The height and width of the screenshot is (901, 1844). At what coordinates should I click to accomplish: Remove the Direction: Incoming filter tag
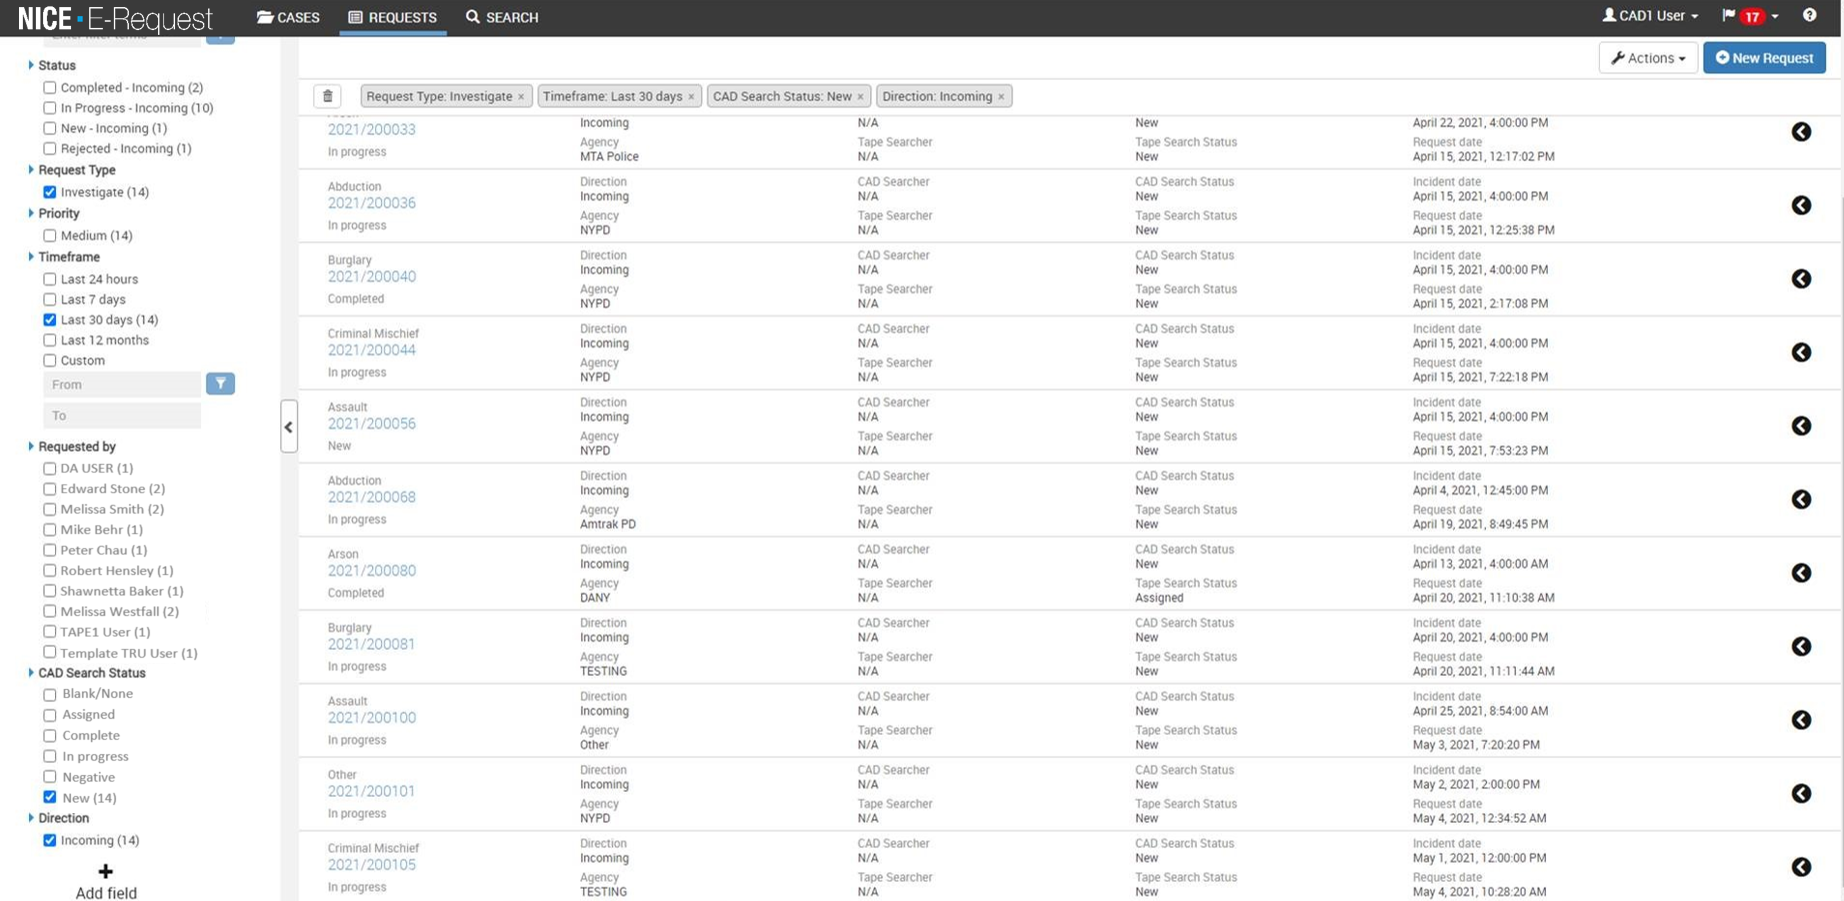[1001, 97]
